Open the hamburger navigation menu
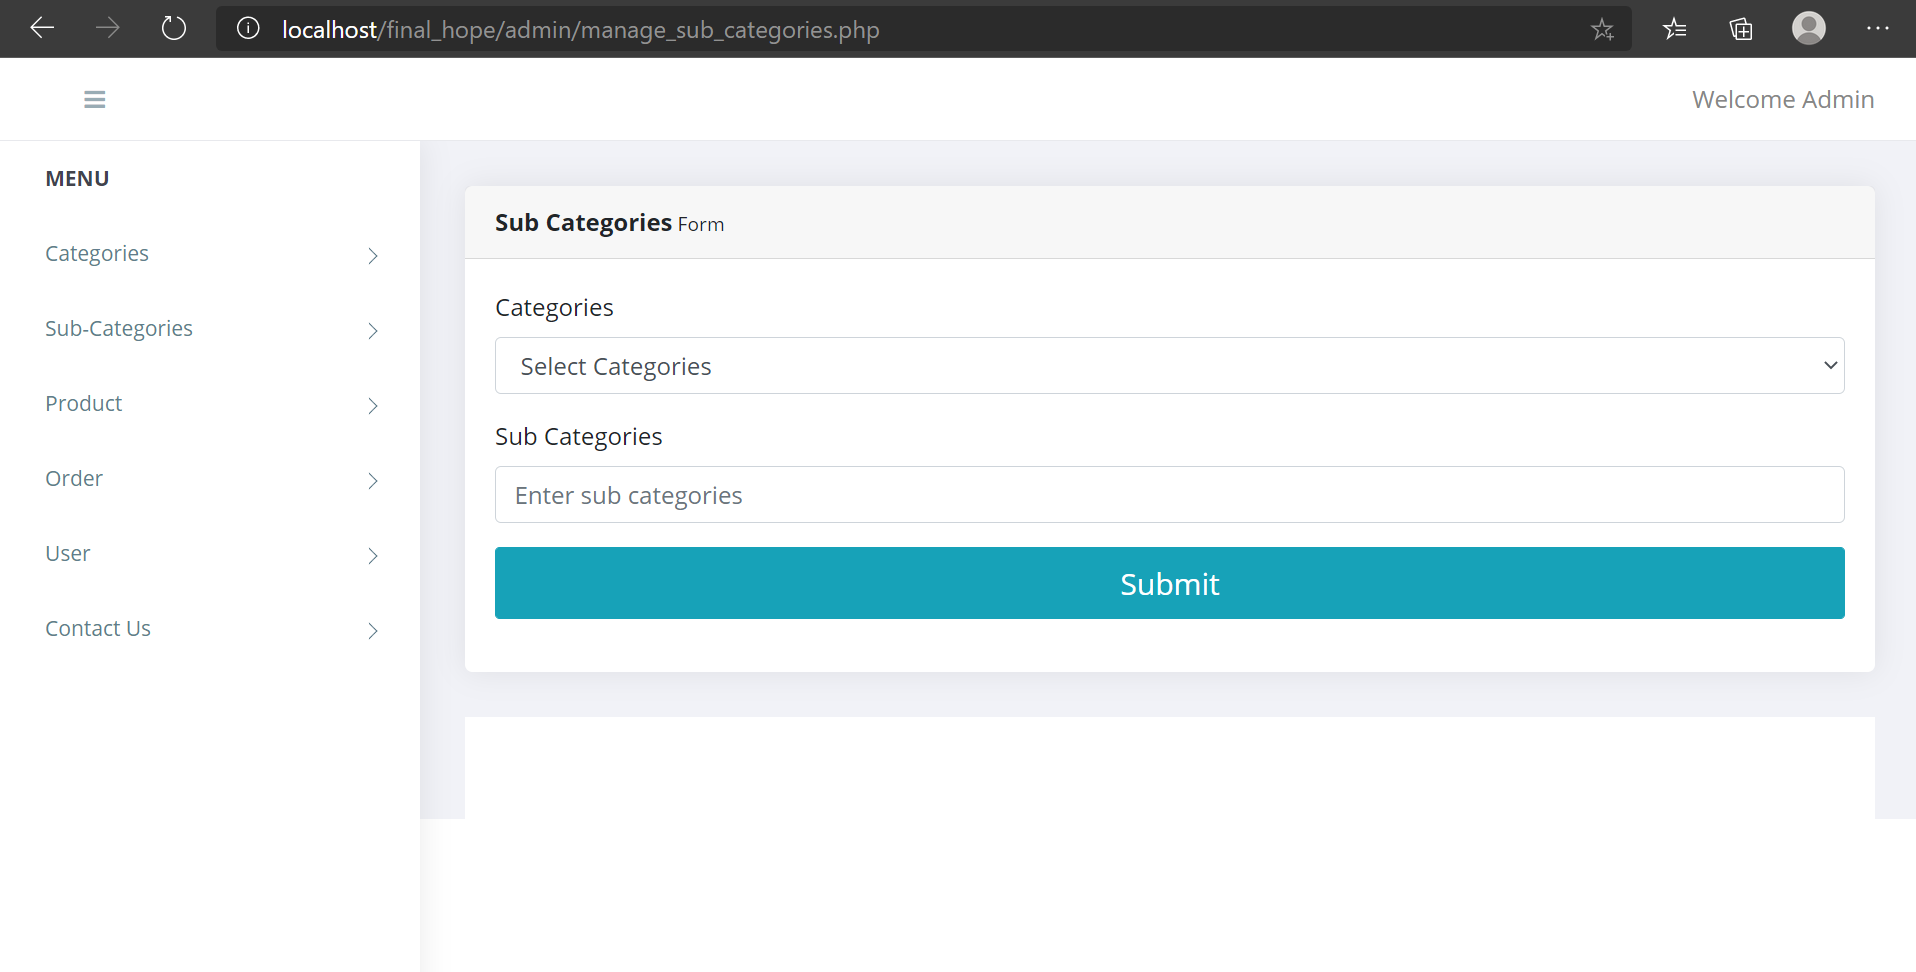Viewport: 1916px width, 972px height. 94,99
